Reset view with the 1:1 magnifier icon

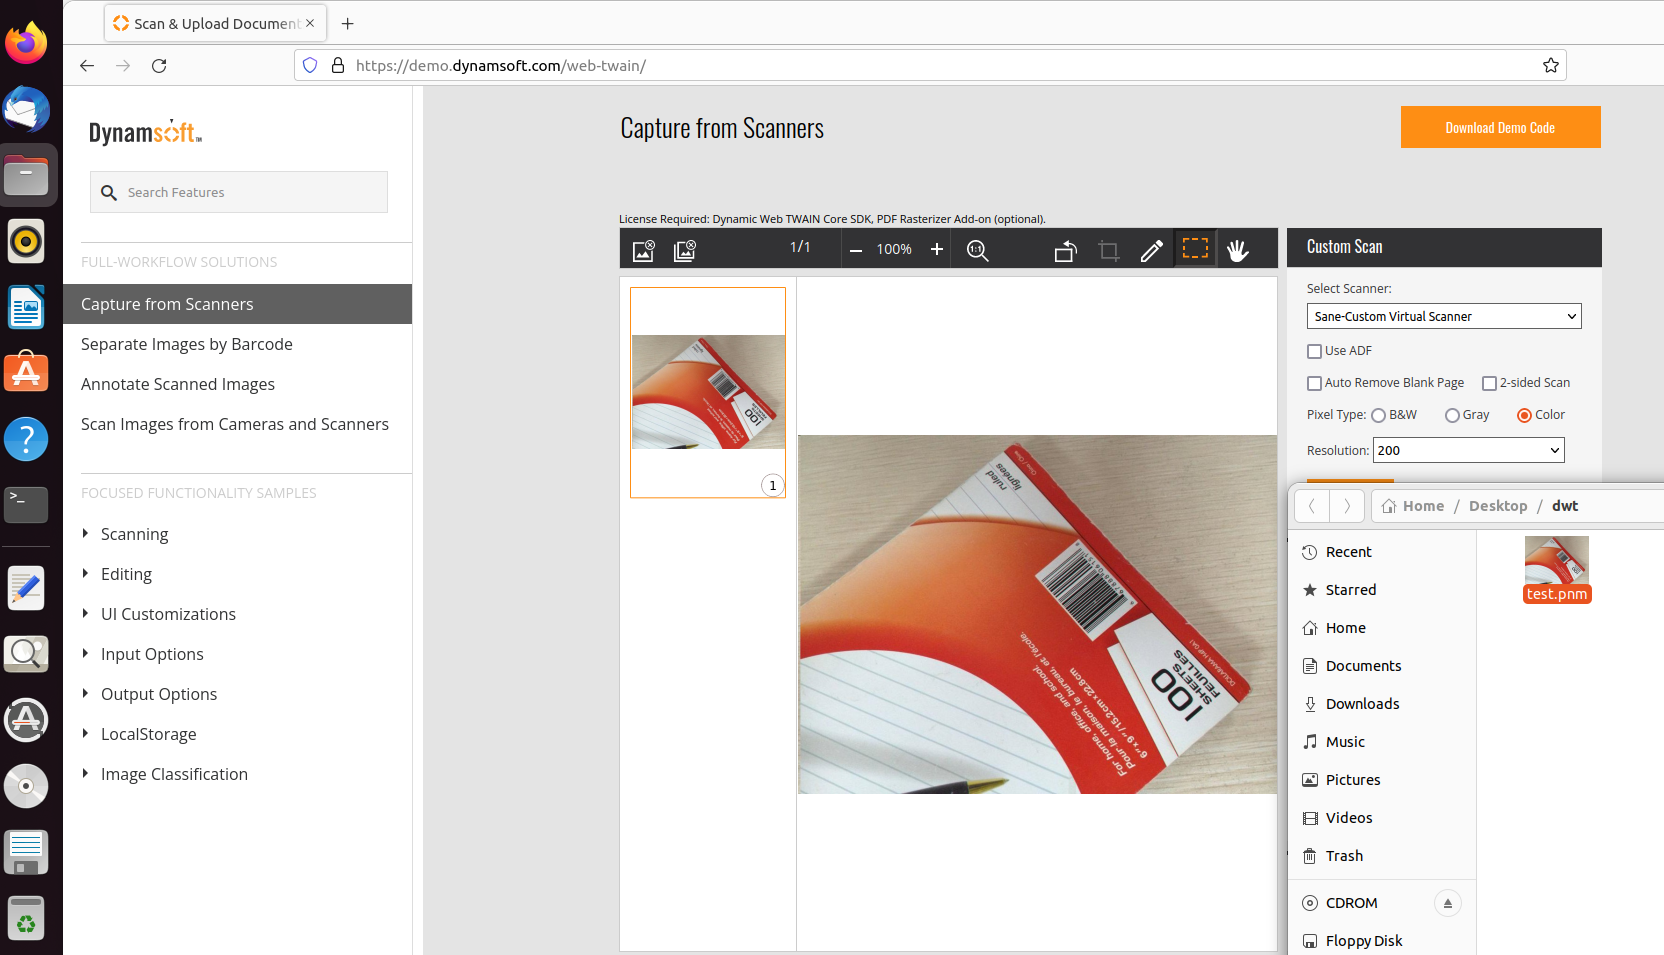click(x=977, y=250)
